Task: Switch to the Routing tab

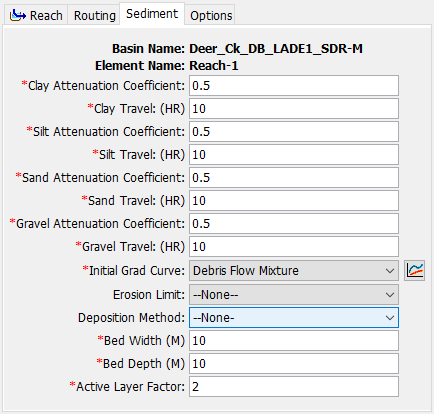Action: [94, 15]
